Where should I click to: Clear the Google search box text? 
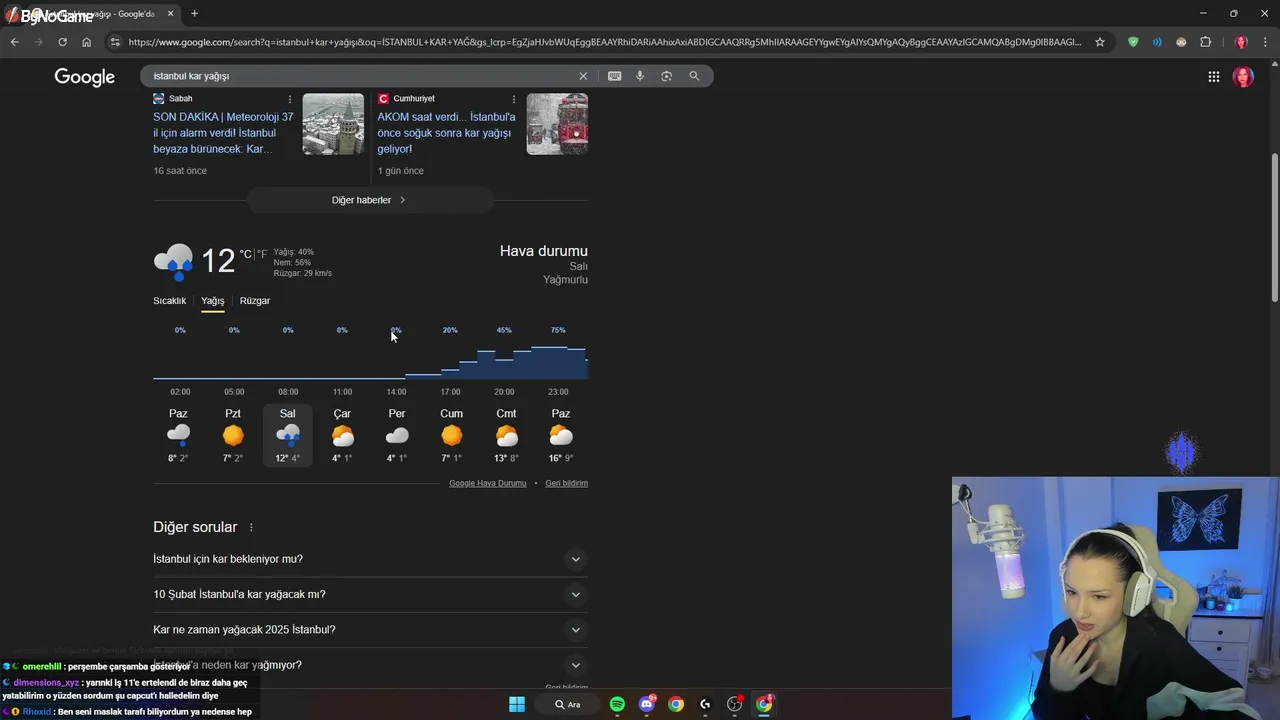click(583, 76)
